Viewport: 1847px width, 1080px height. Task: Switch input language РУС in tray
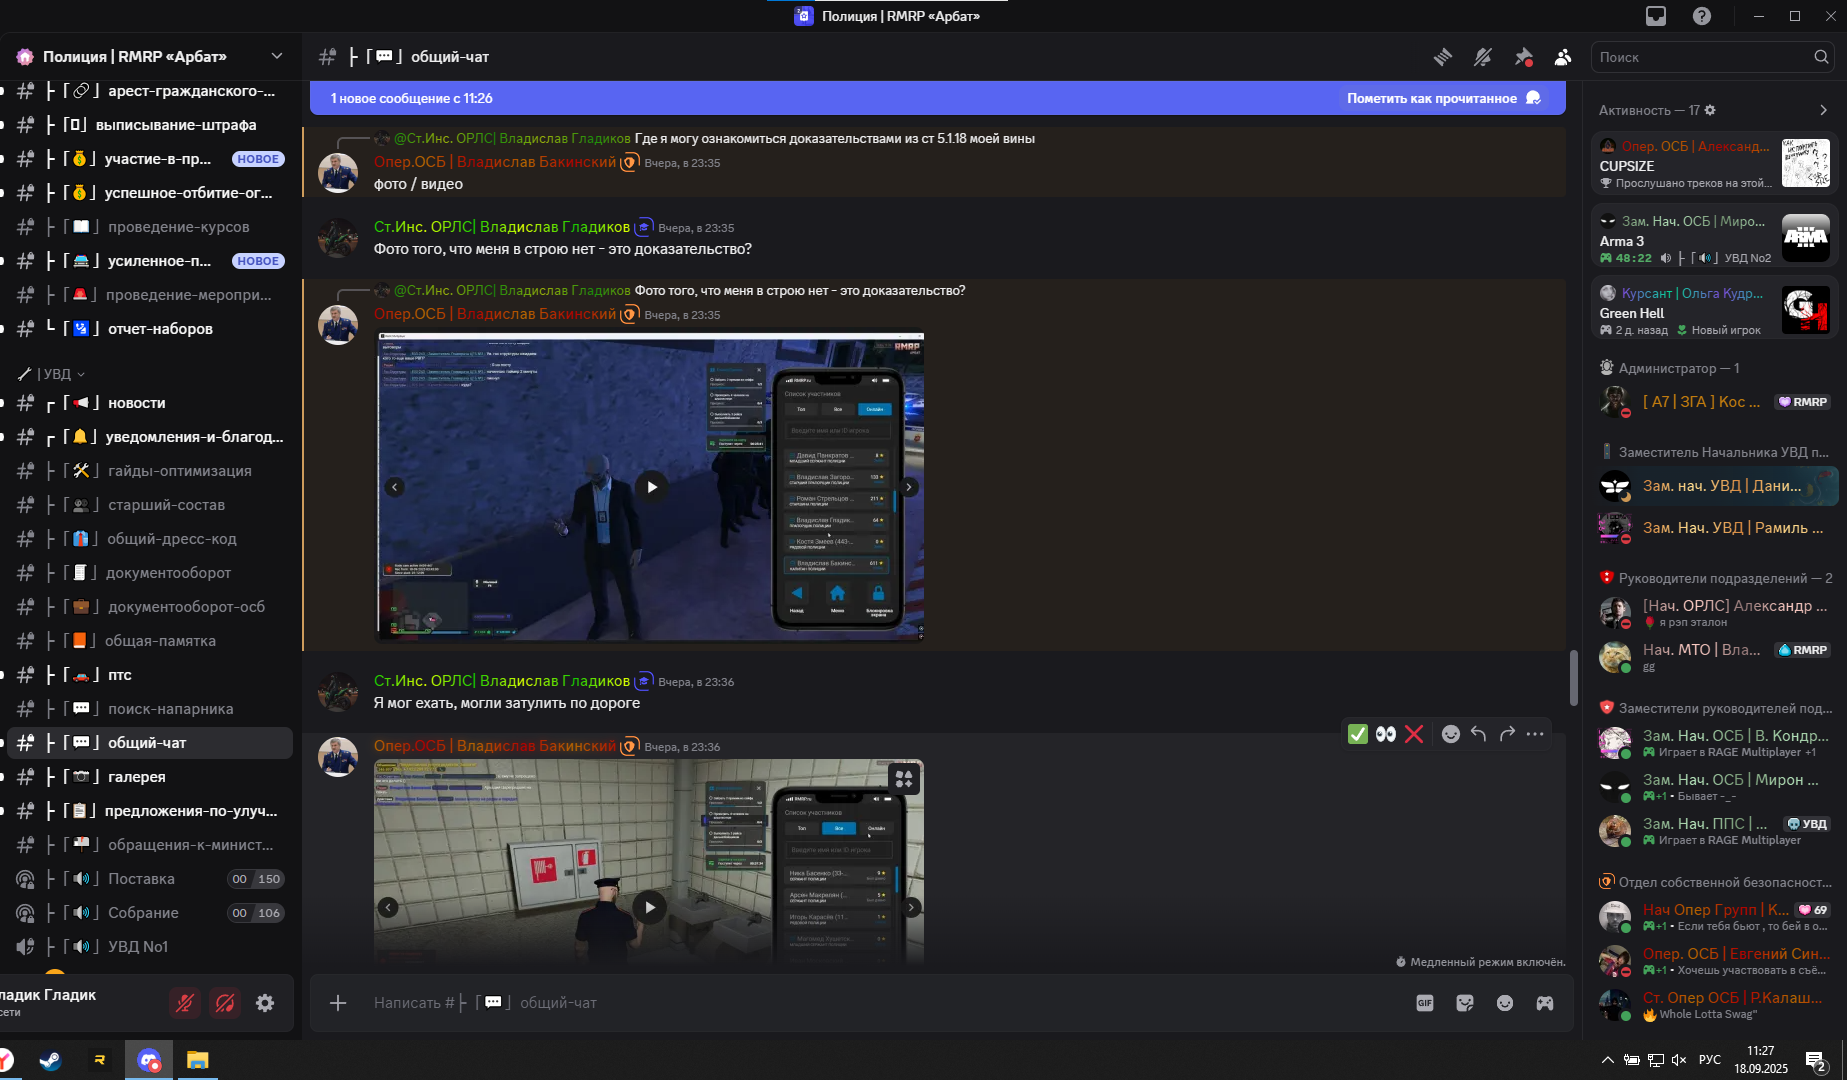click(1710, 1060)
